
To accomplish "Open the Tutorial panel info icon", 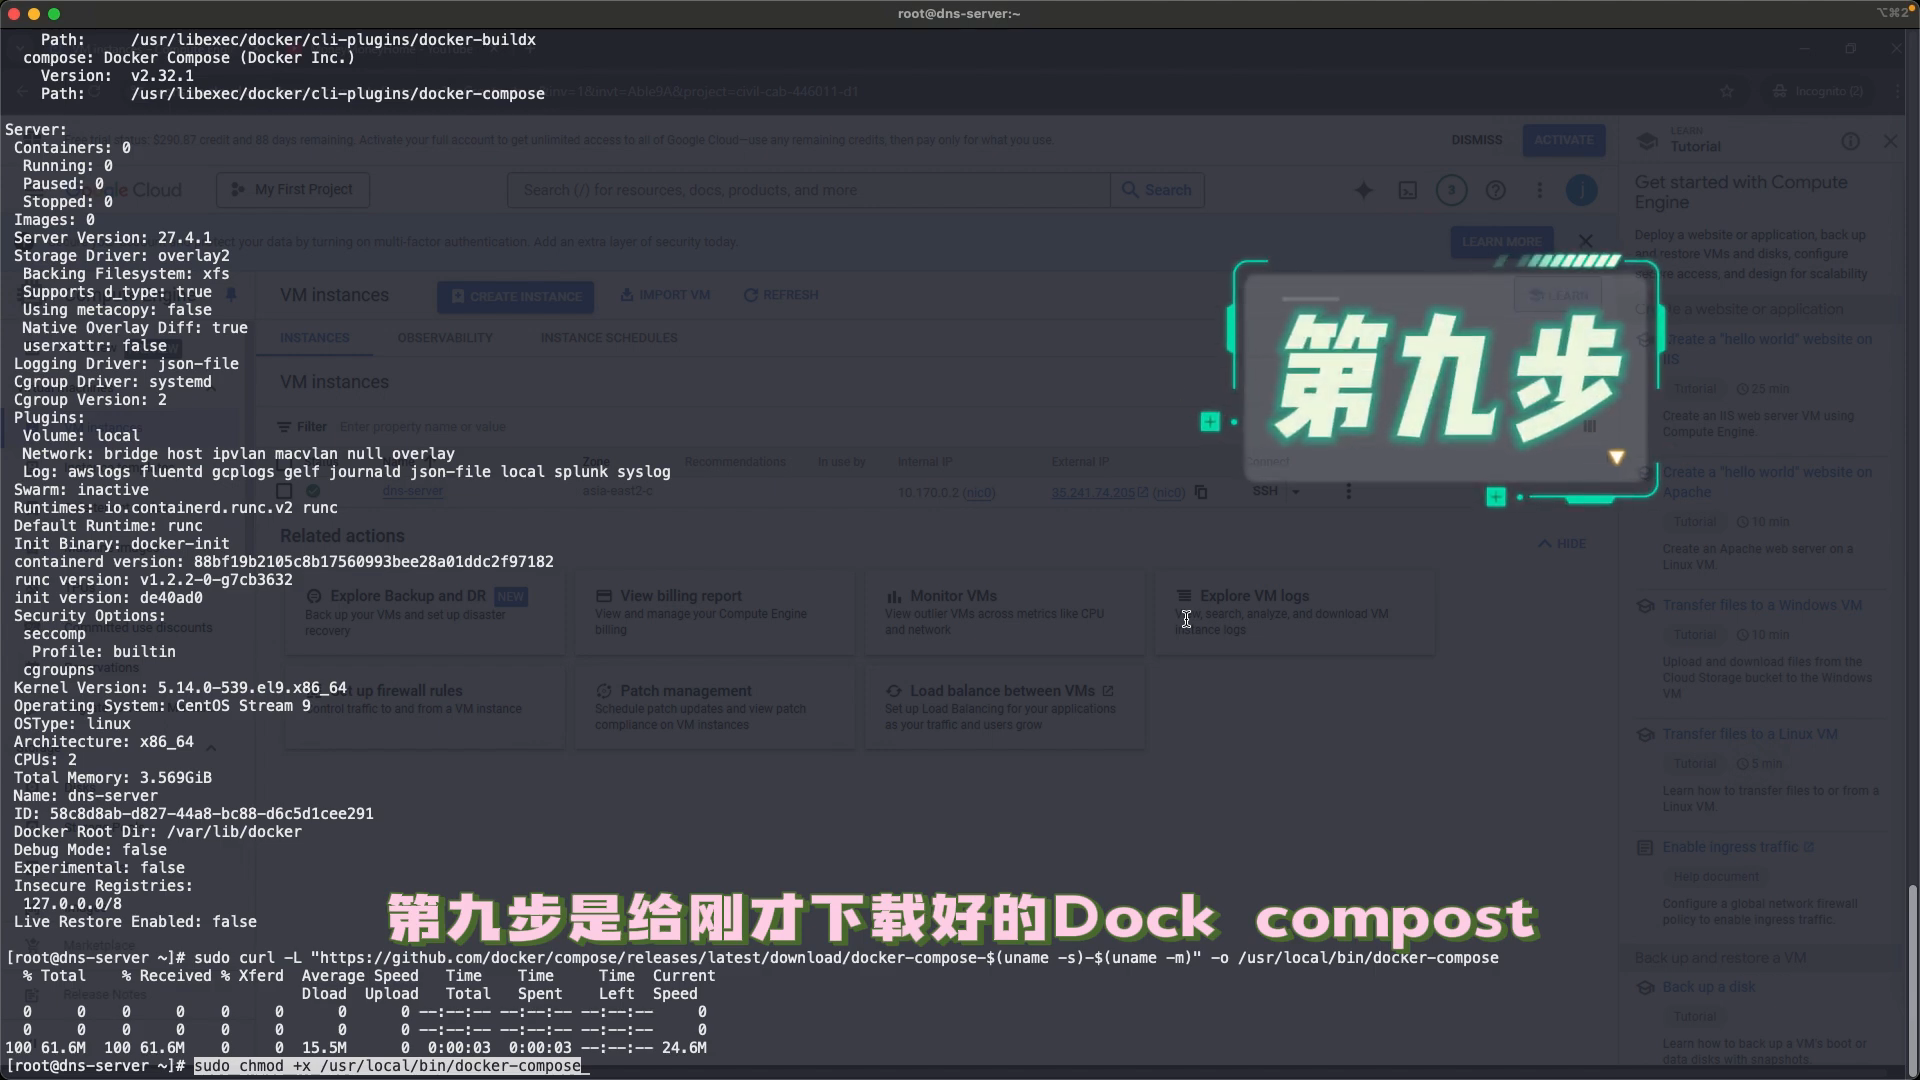I will (1850, 142).
